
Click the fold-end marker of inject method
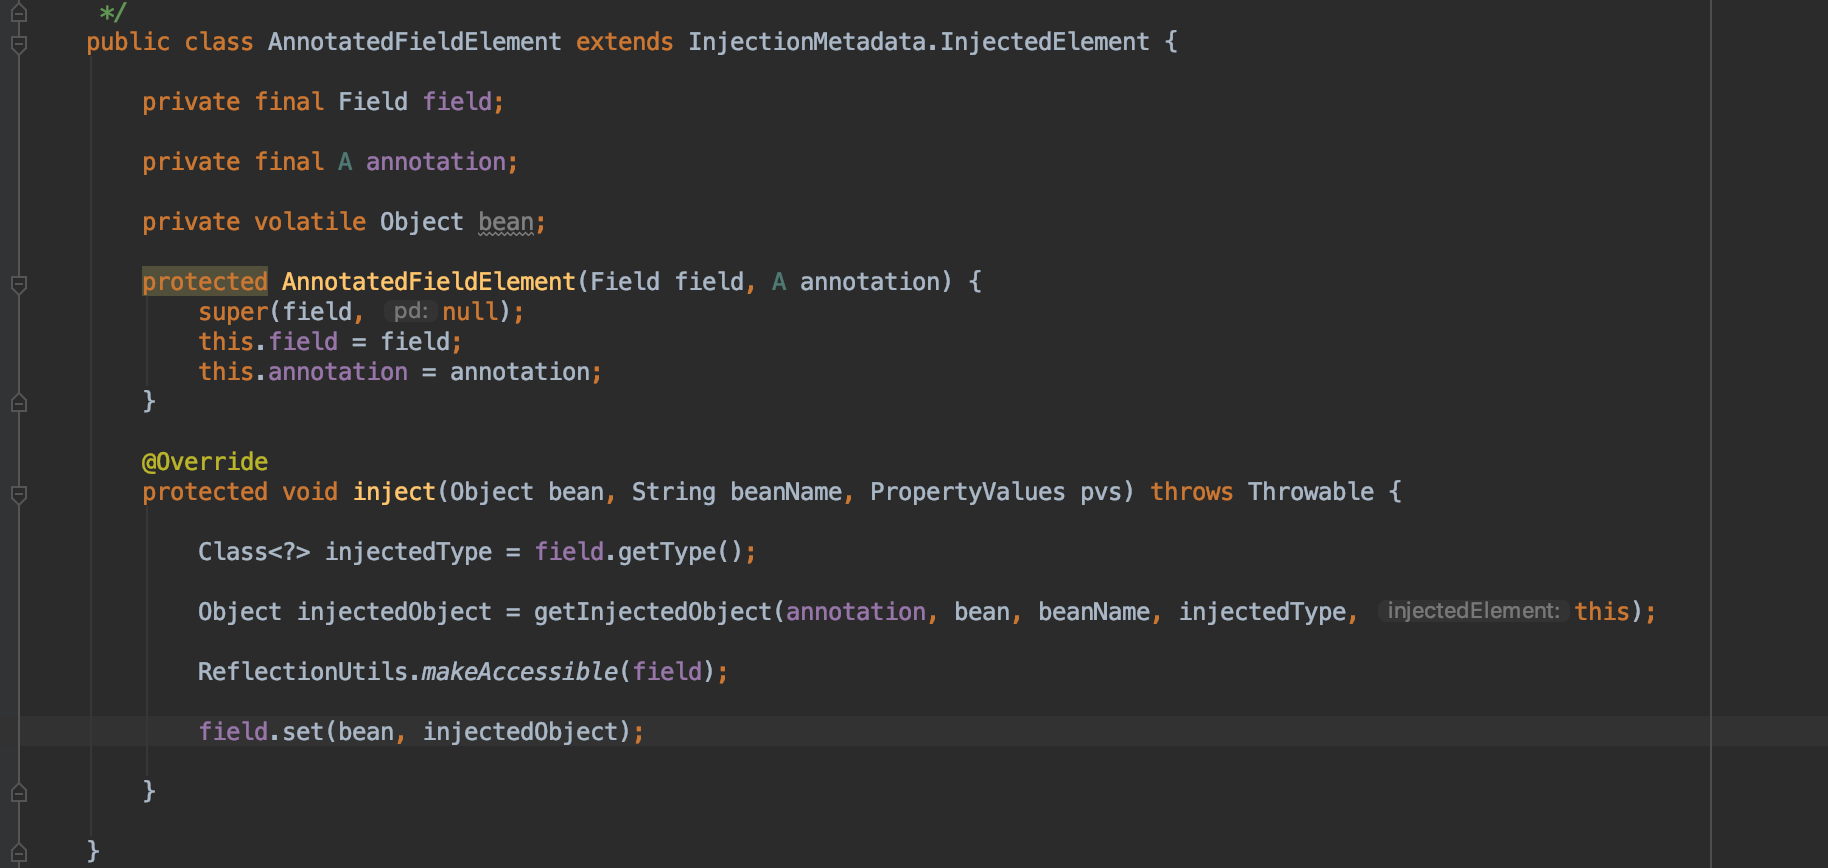(19, 793)
